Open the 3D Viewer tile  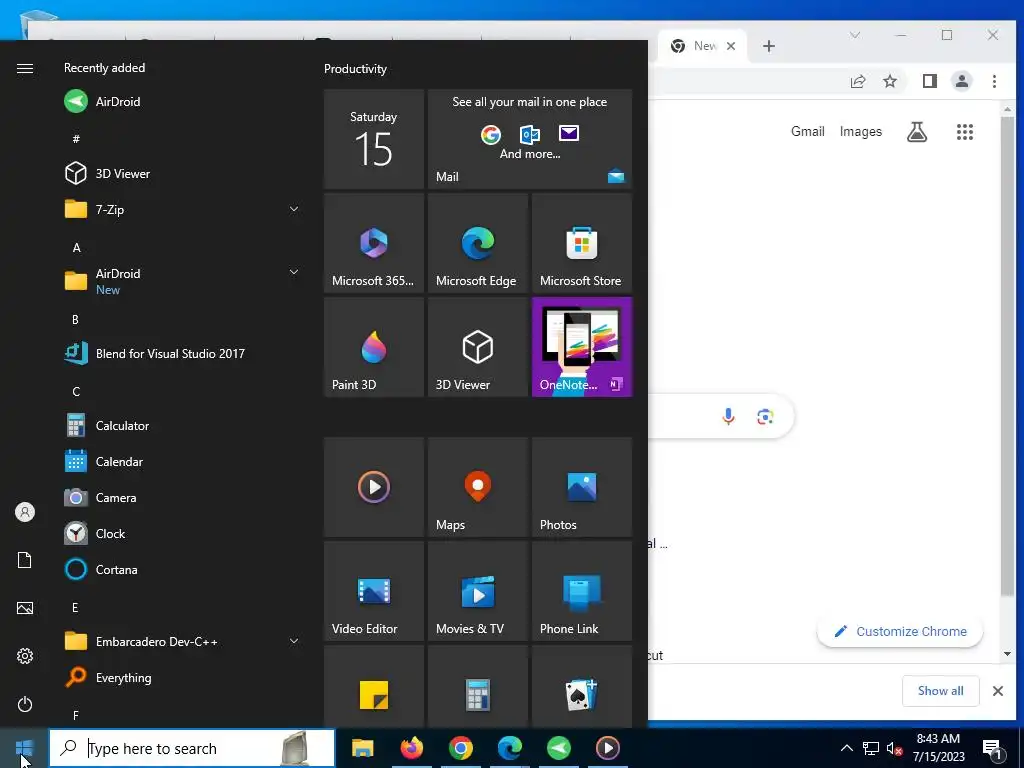point(477,347)
